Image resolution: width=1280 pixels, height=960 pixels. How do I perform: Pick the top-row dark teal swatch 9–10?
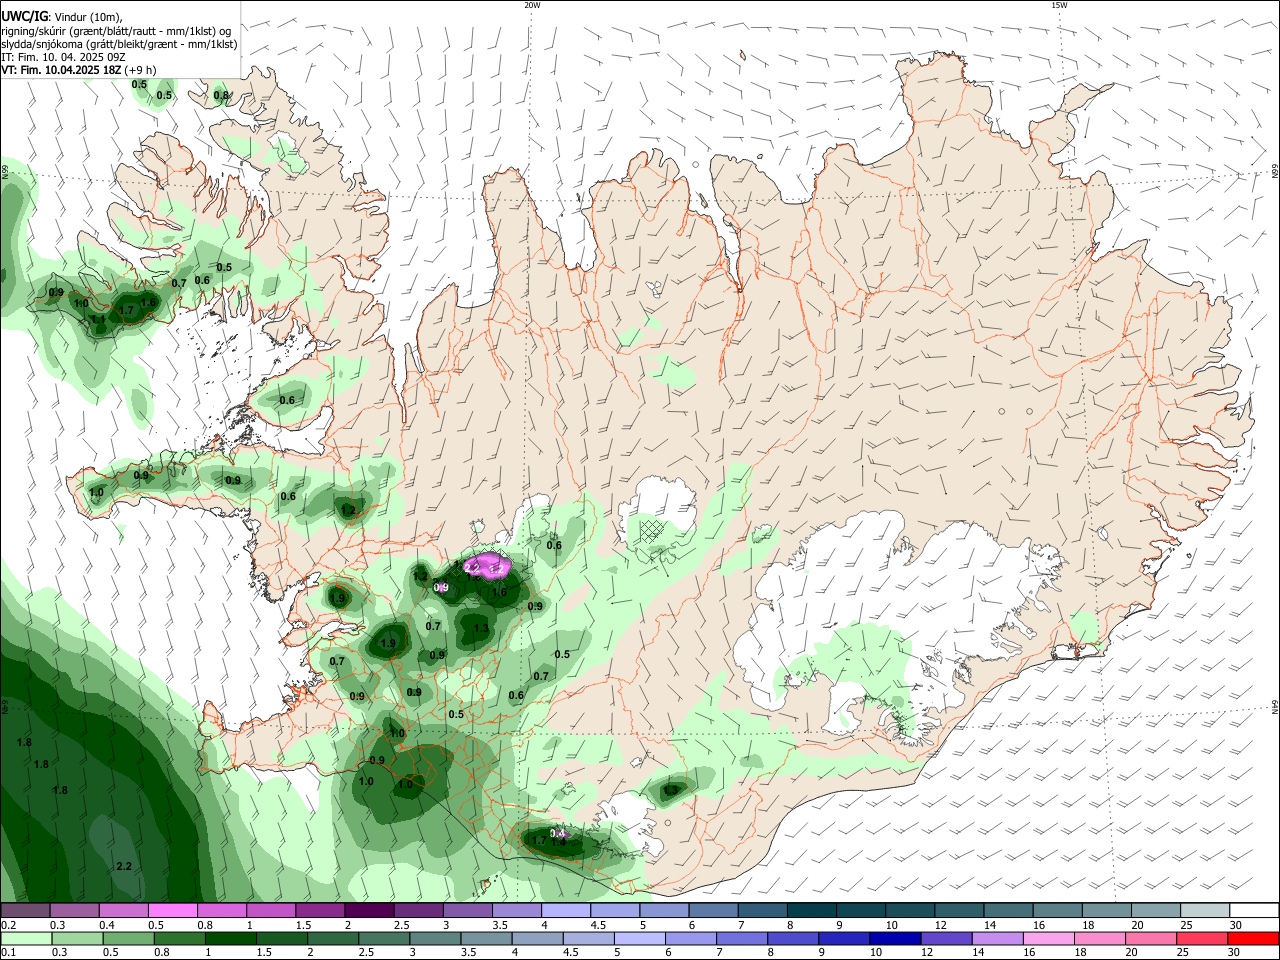coord(862,910)
